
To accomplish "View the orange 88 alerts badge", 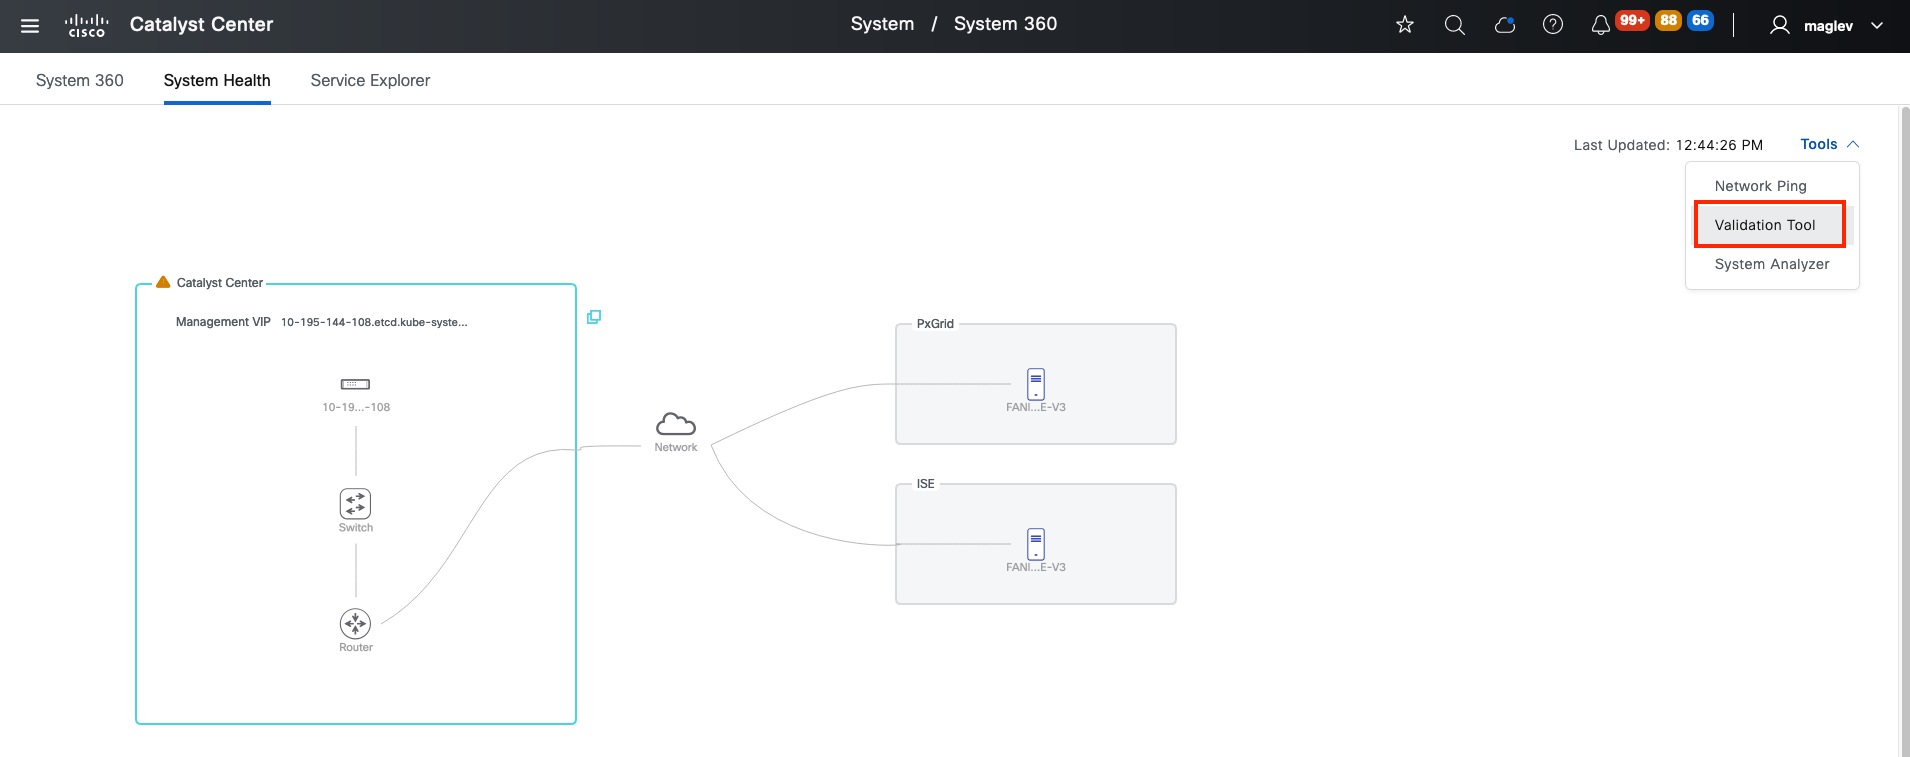I will (1668, 20).
